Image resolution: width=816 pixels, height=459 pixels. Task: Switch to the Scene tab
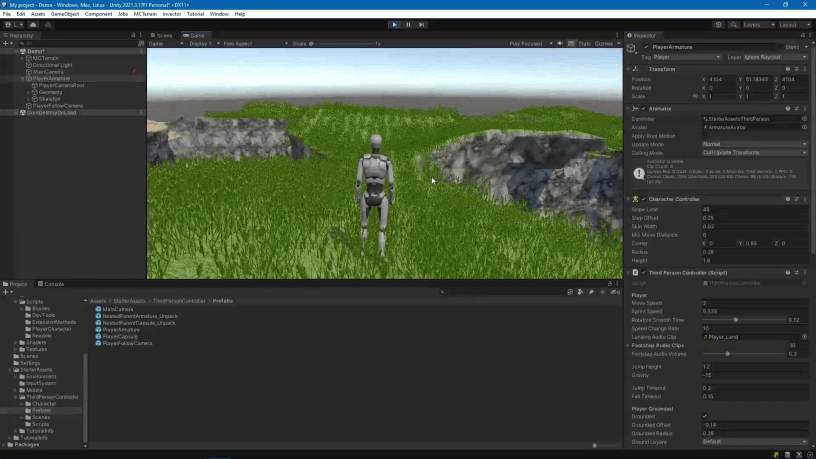pos(162,35)
